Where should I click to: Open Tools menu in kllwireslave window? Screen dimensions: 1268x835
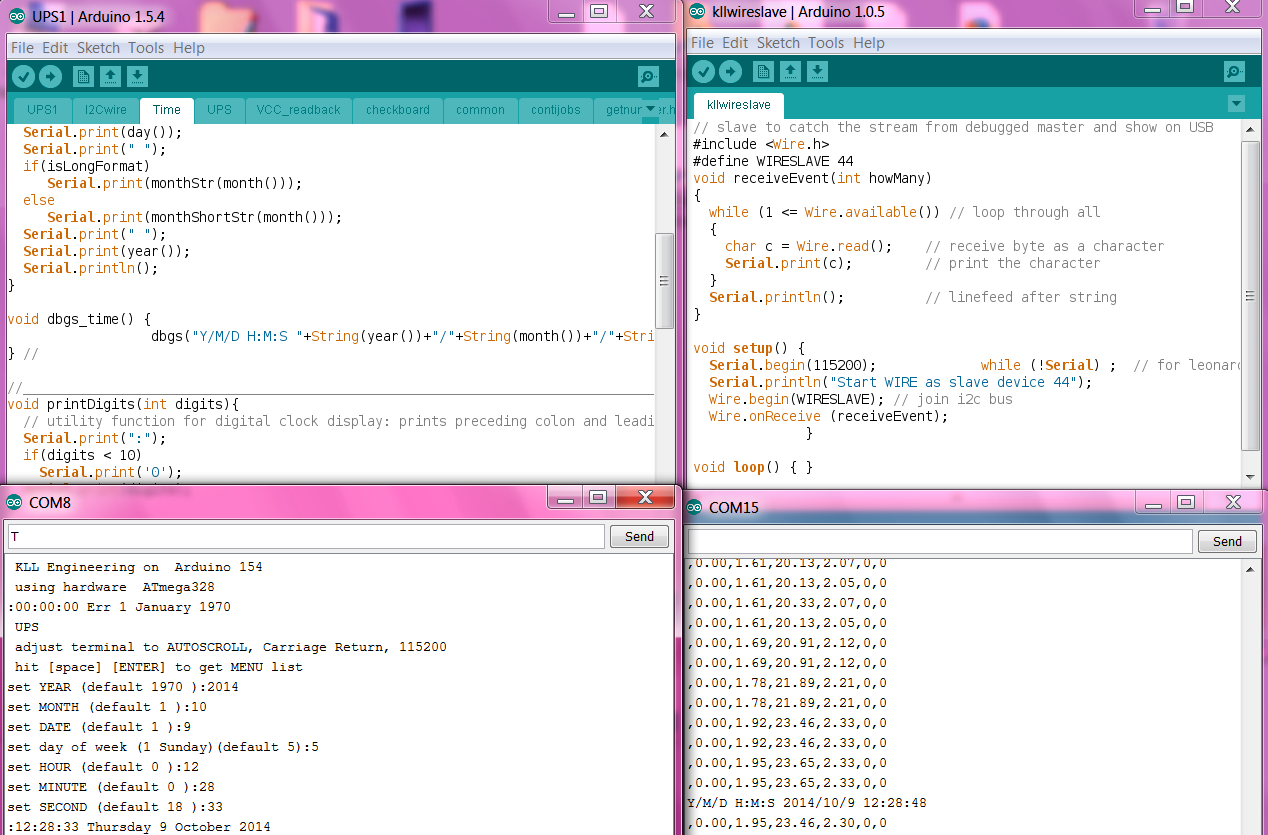tap(826, 43)
